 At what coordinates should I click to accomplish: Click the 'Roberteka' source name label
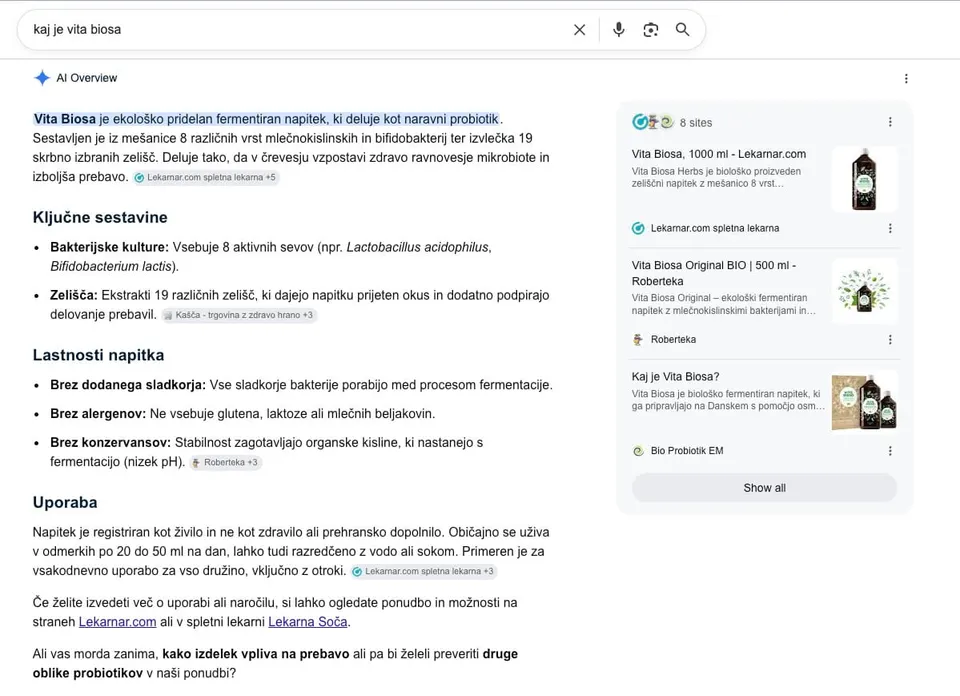(x=673, y=339)
